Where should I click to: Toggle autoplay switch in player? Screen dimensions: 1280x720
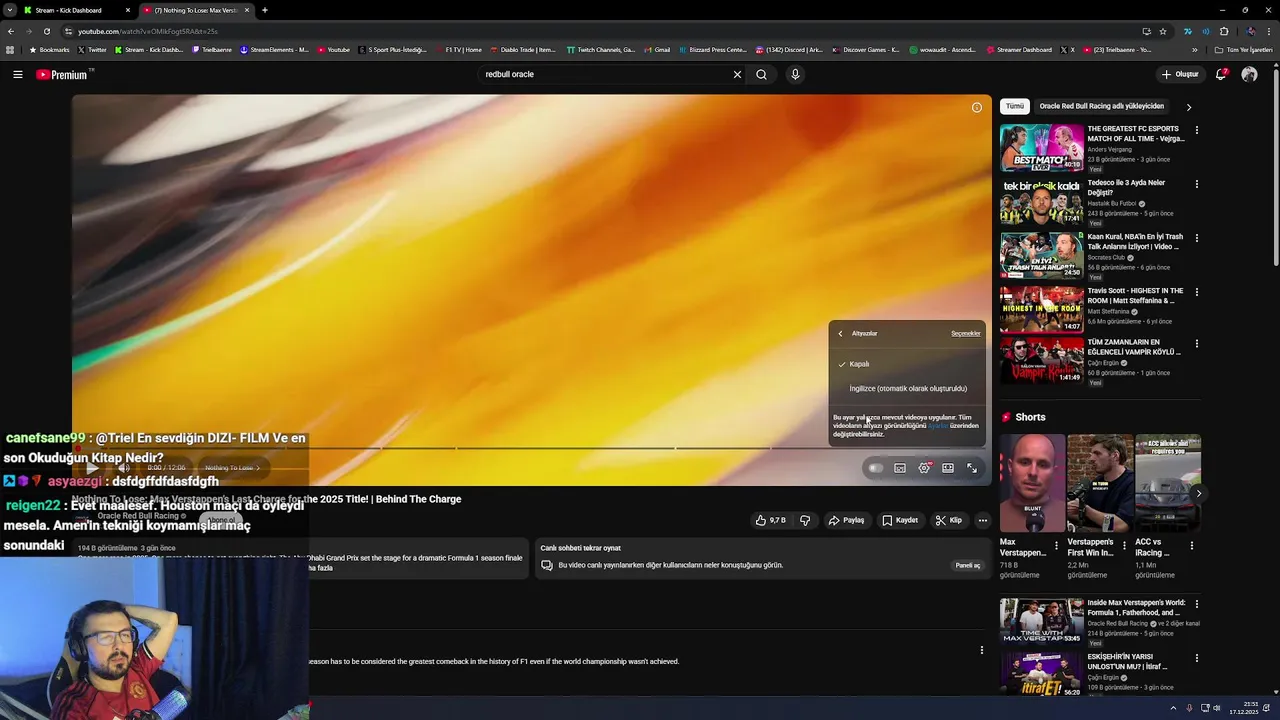[875, 468]
